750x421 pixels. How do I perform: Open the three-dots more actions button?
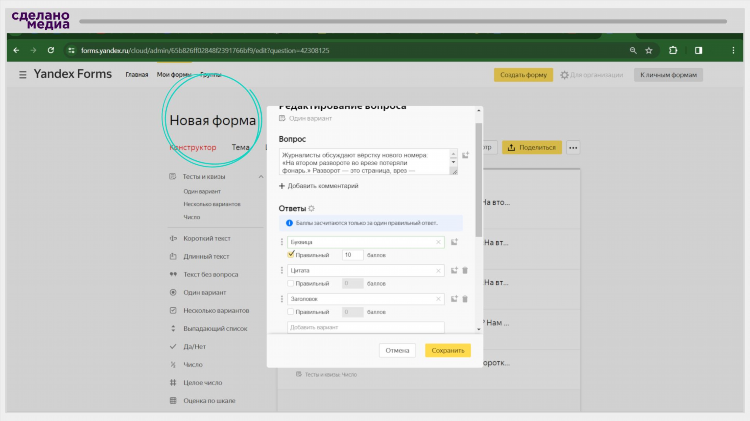click(573, 147)
